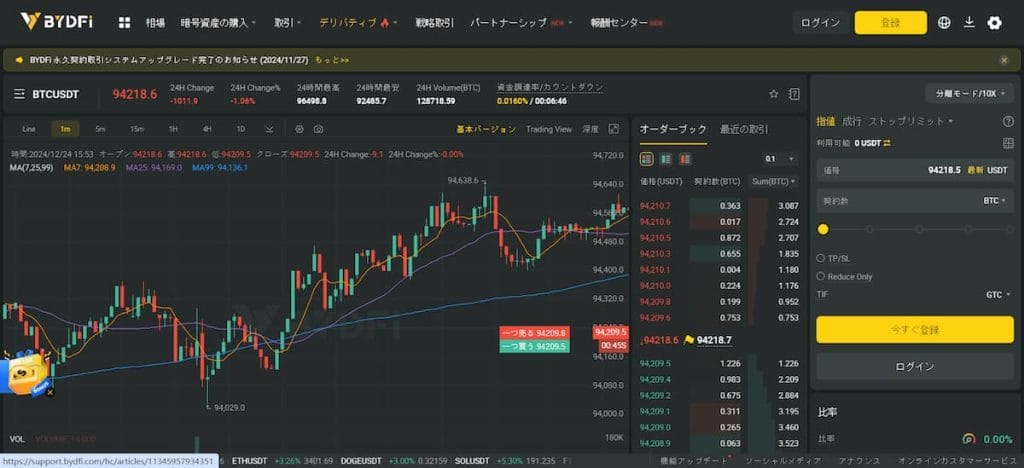Go to the 相場 markets menu
The height and width of the screenshot is (468, 1024).
point(155,23)
